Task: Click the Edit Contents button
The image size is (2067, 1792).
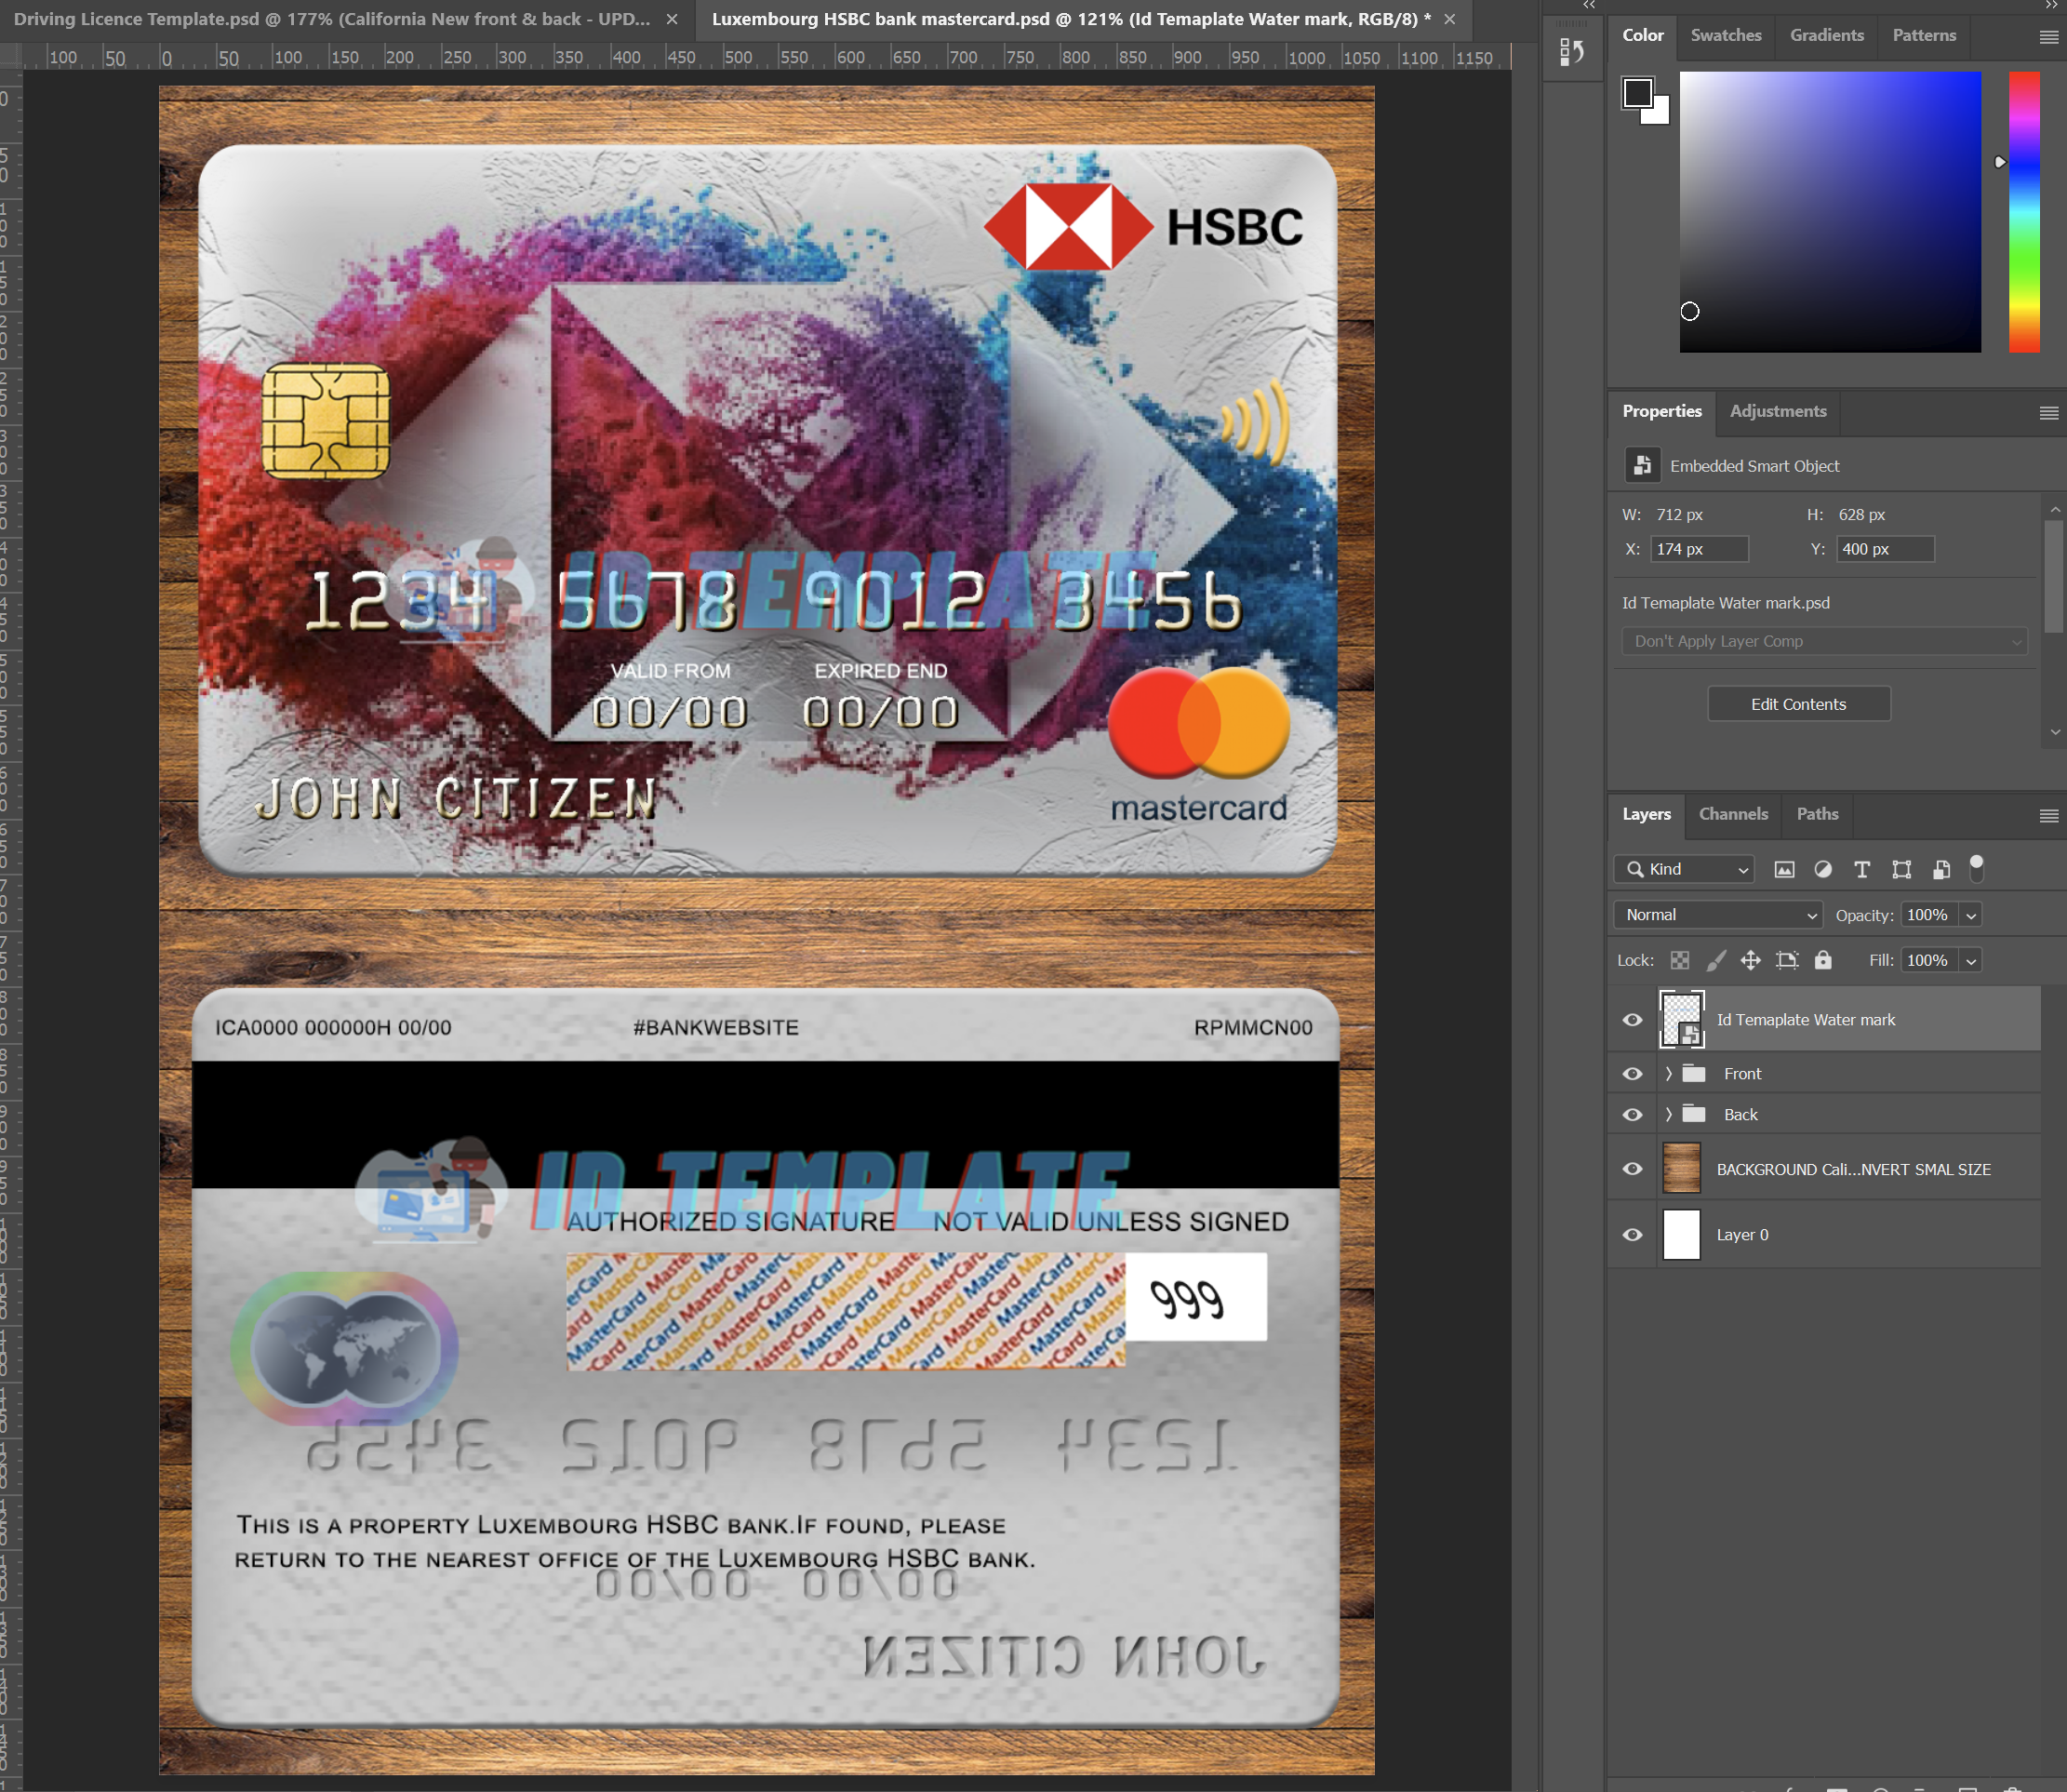Action: (x=1798, y=704)
